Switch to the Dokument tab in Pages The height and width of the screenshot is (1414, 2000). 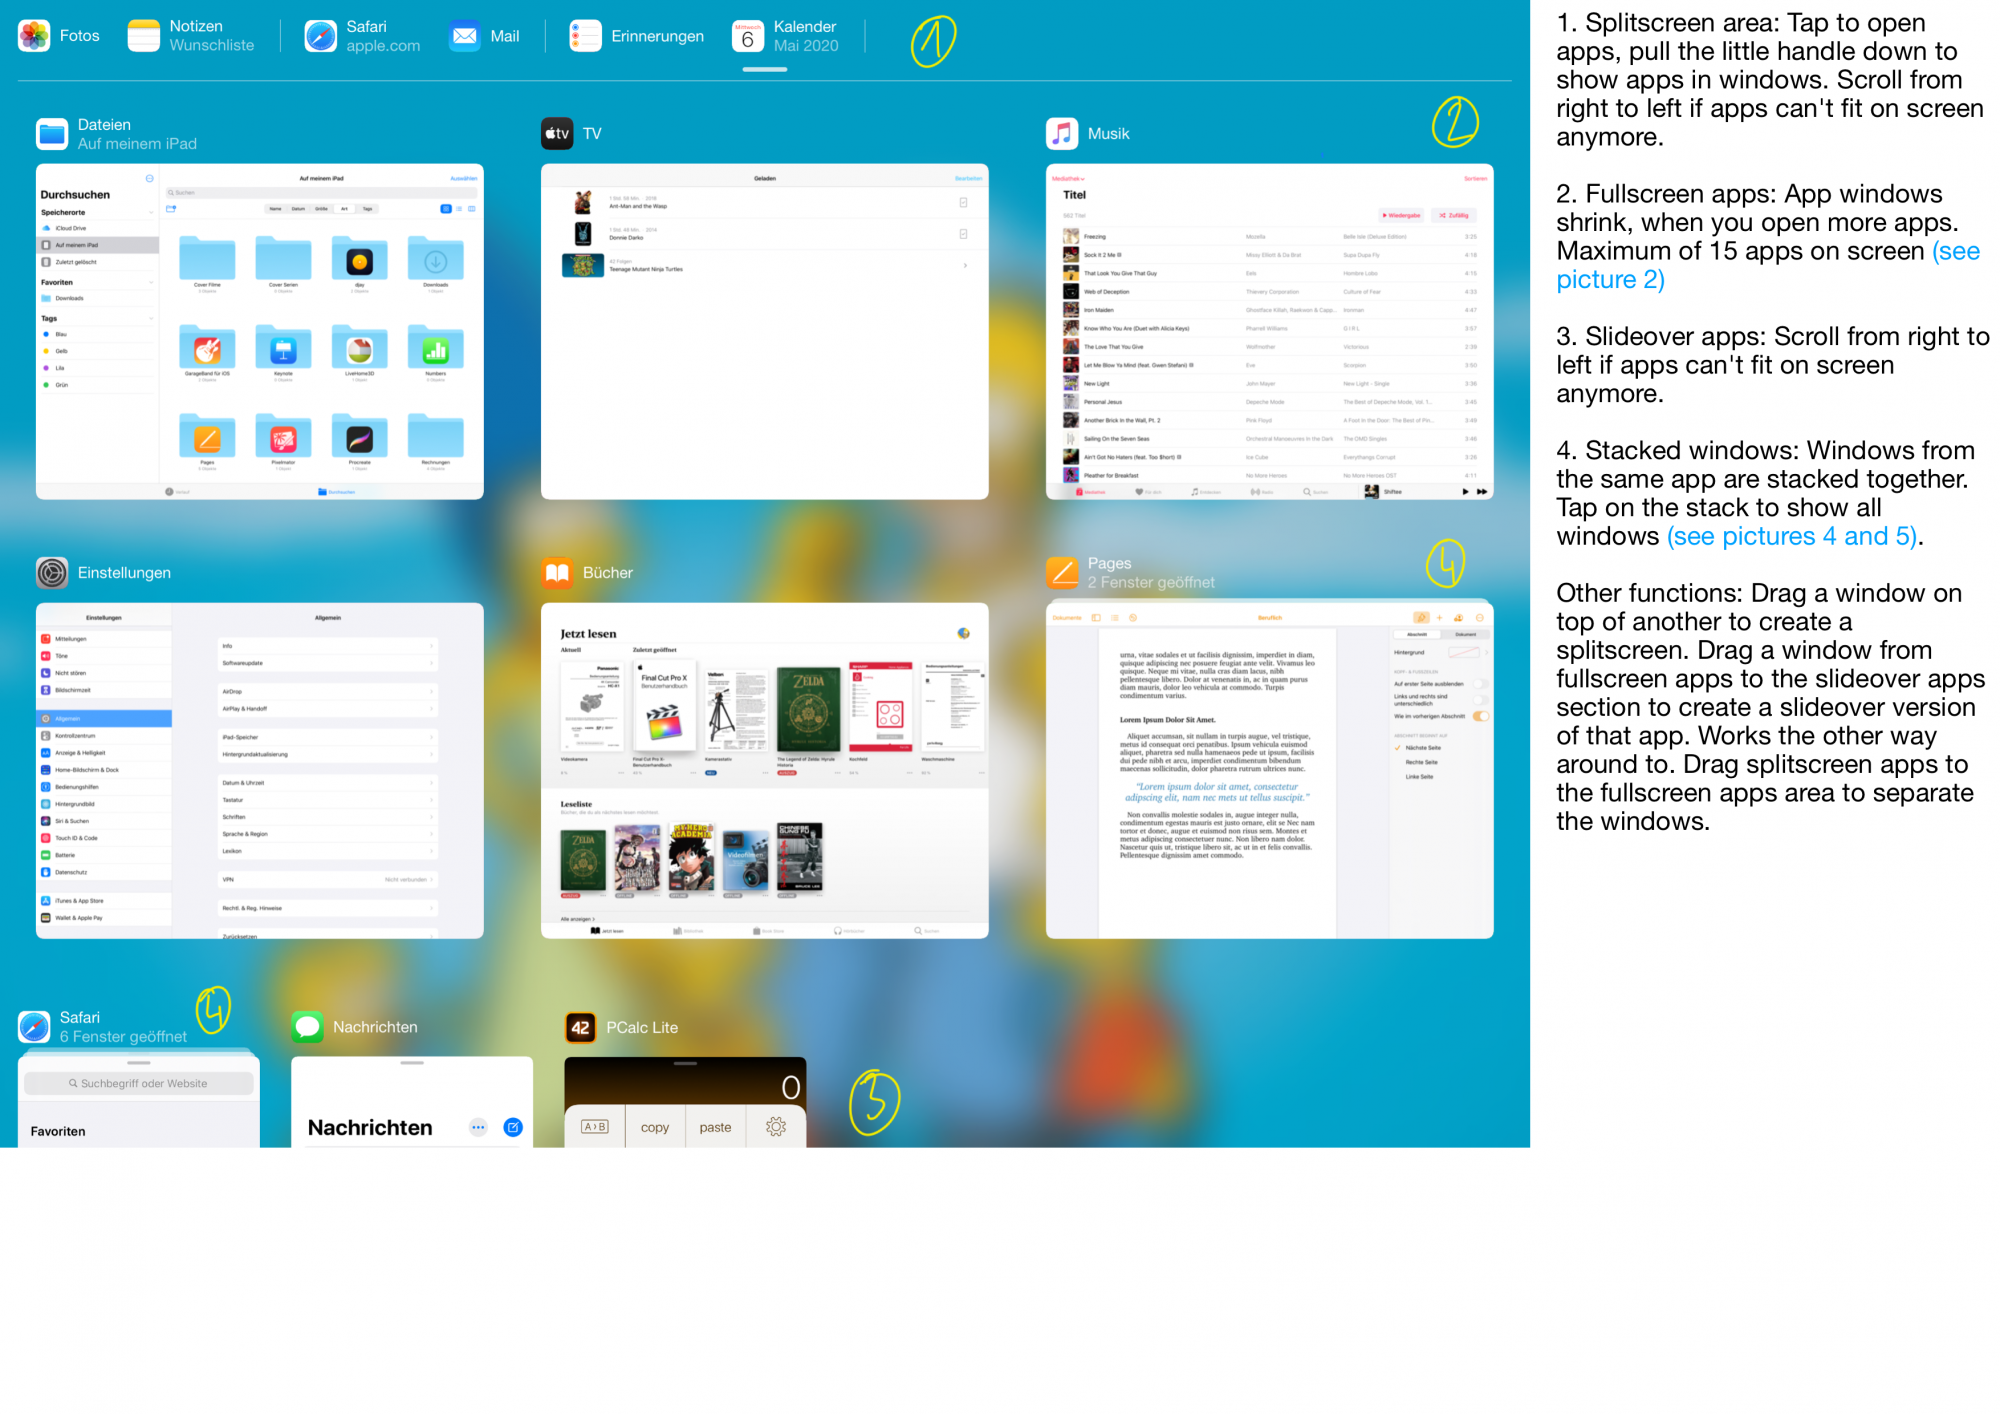(x=1465, y=634)
